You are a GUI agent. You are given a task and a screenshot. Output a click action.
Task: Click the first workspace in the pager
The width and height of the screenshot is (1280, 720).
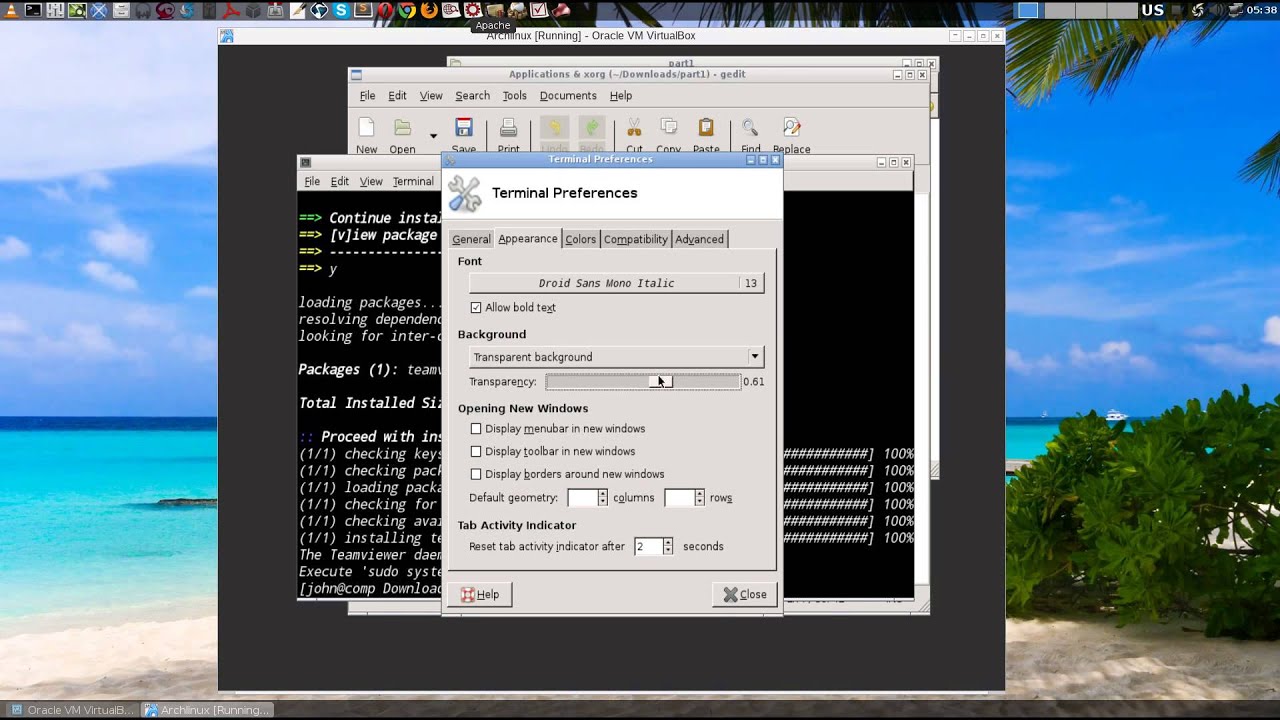pyautogui.click(x=1028, y=10)
